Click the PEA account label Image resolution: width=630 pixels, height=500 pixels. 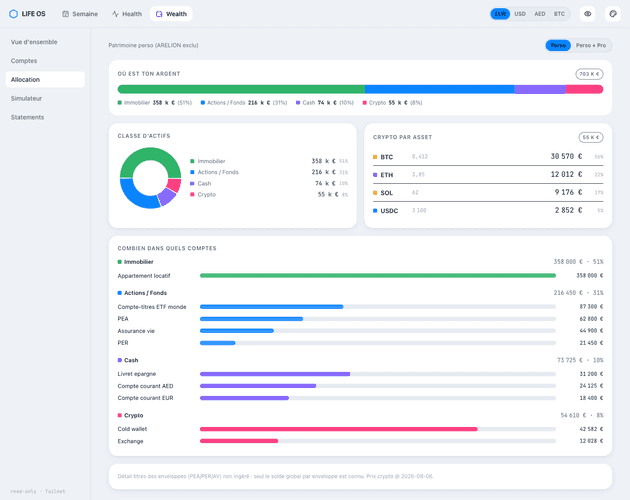(x=123, y=319)
